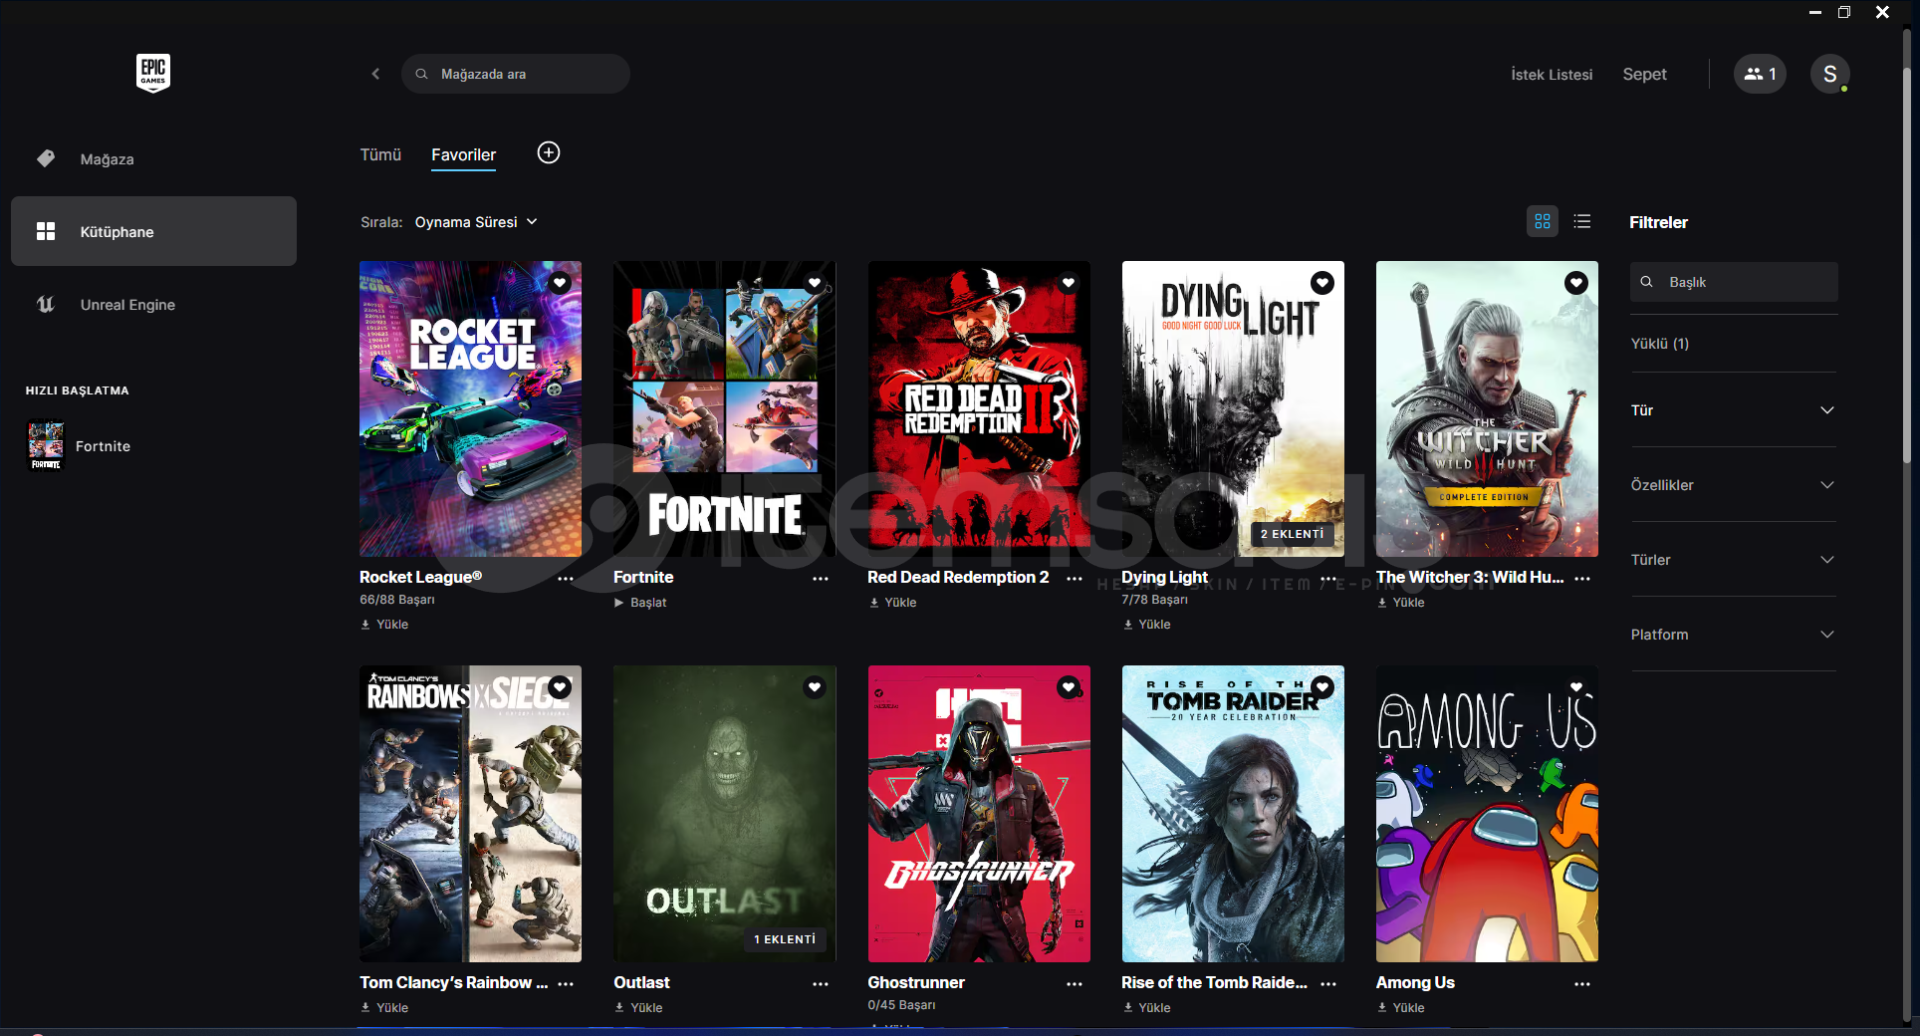Screen dimensions: 1920x1036
Task: Click the Epic Games logo
Action: pos(153,73)
